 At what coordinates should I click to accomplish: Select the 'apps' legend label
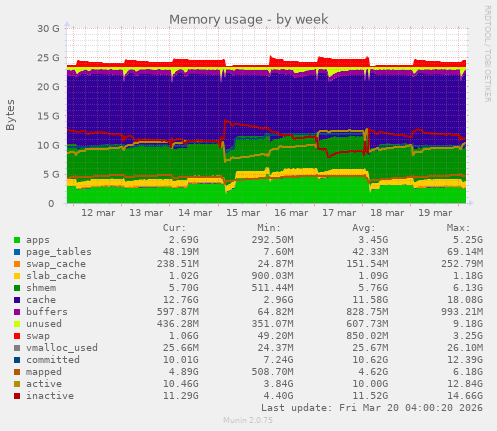pos(38,240)
